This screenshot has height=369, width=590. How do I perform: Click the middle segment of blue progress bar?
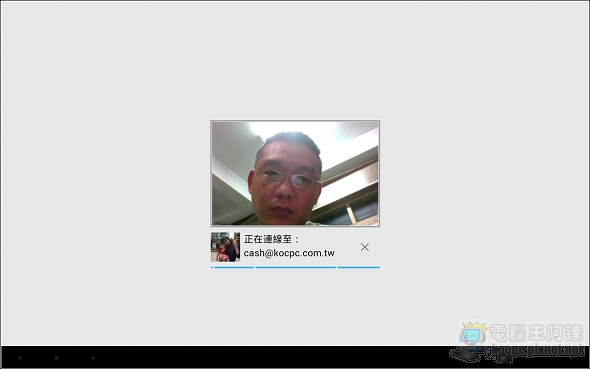tap(296, 267)
